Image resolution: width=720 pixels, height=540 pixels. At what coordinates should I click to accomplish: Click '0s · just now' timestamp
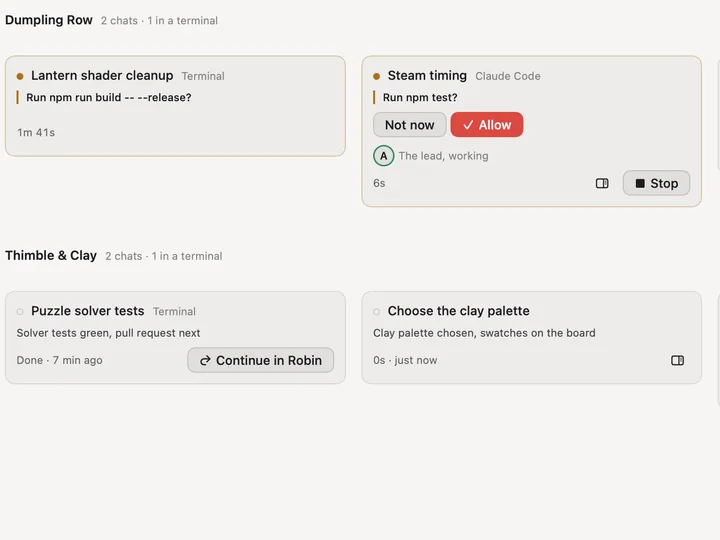pos(405,360)
